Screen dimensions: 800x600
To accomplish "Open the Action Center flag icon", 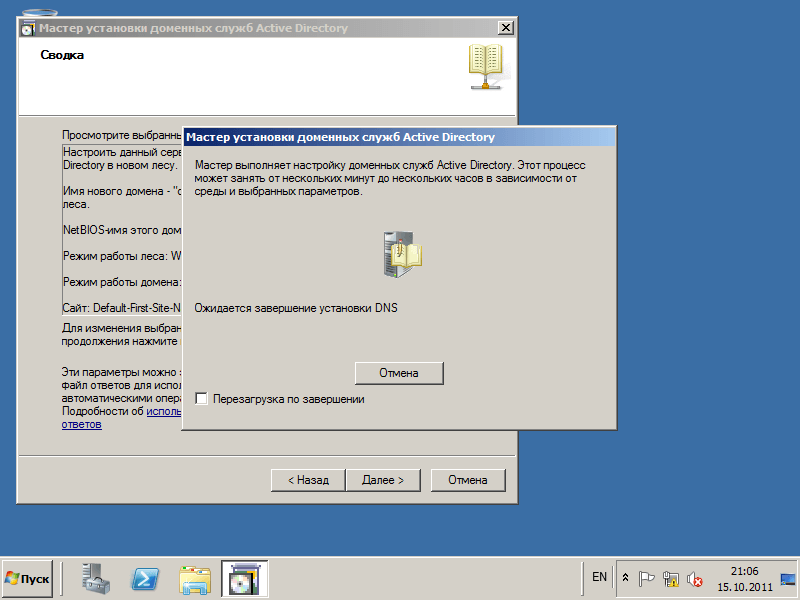I will point(646,579).
